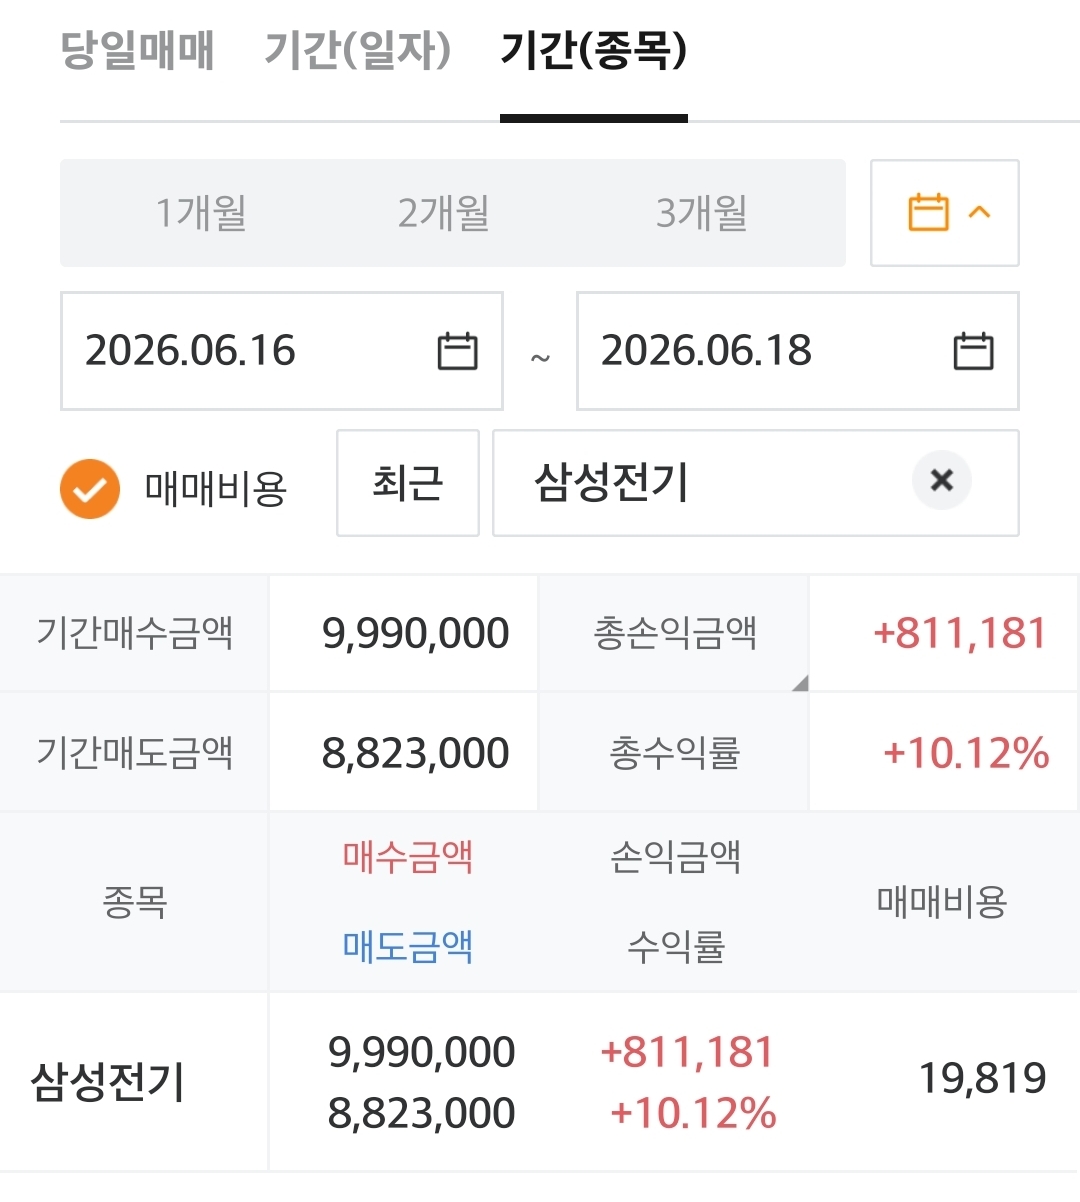
Task: Click the end date field 2026.06.18
Action: tap(798, 351)
